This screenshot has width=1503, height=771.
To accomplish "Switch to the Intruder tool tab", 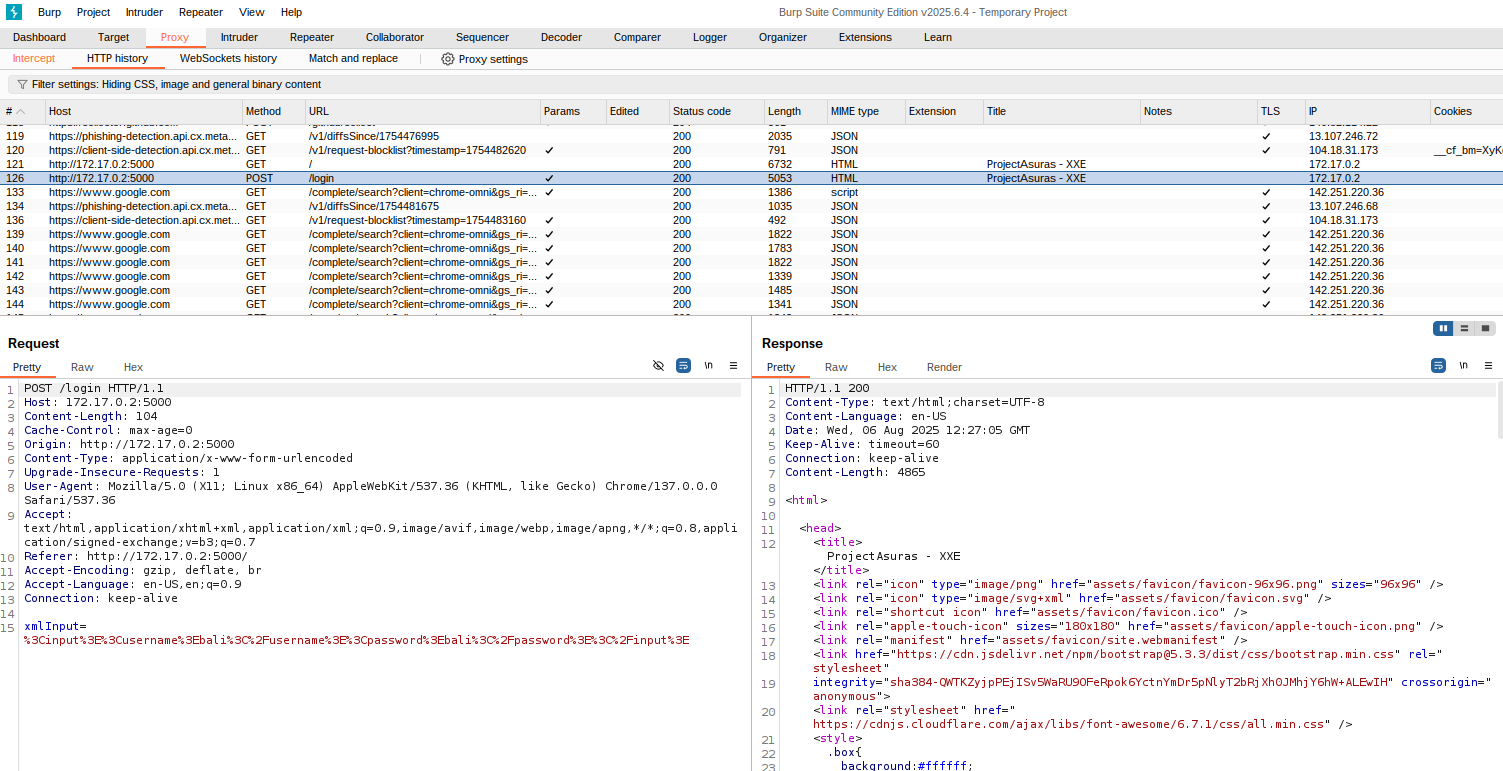I will click(x=239, y=37).
